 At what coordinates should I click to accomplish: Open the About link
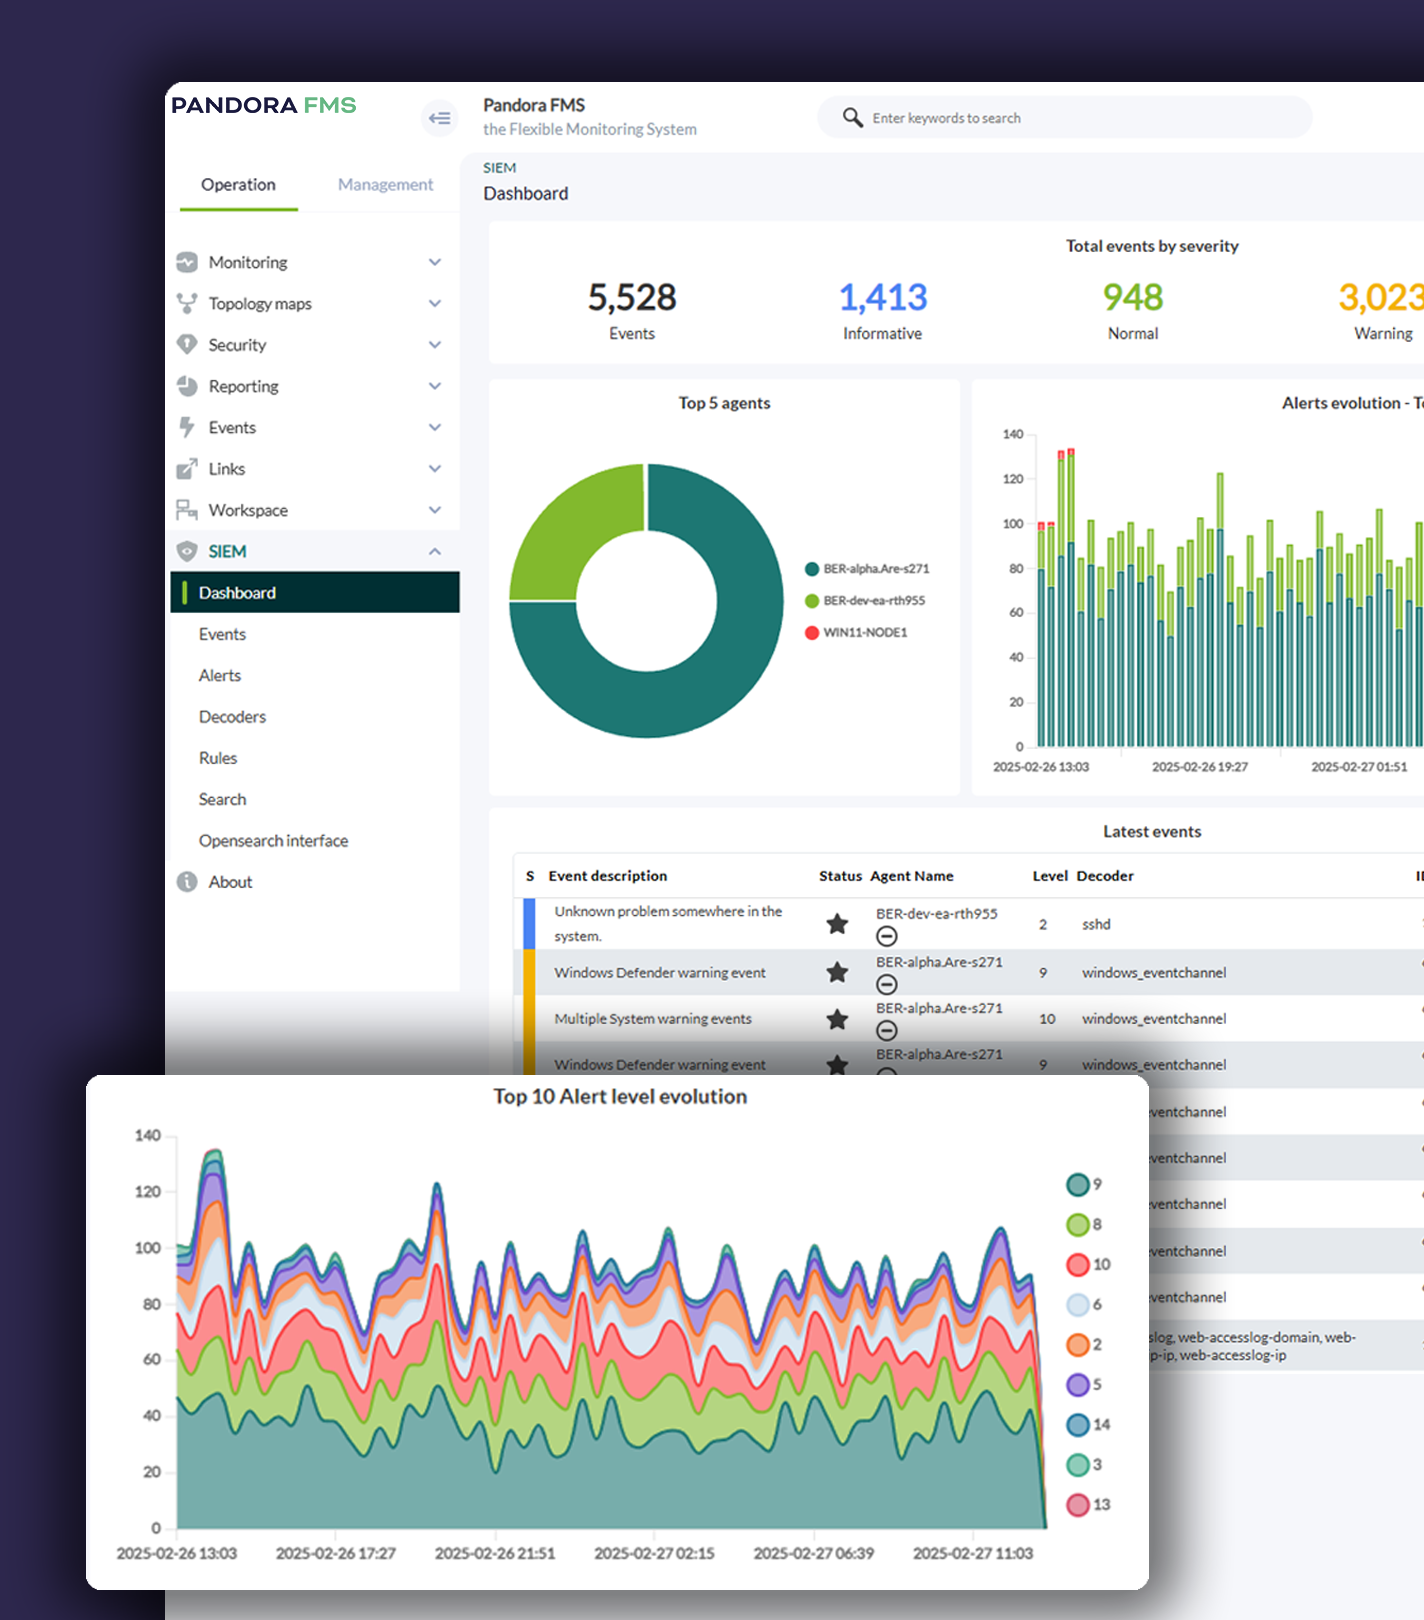point(230,882)
